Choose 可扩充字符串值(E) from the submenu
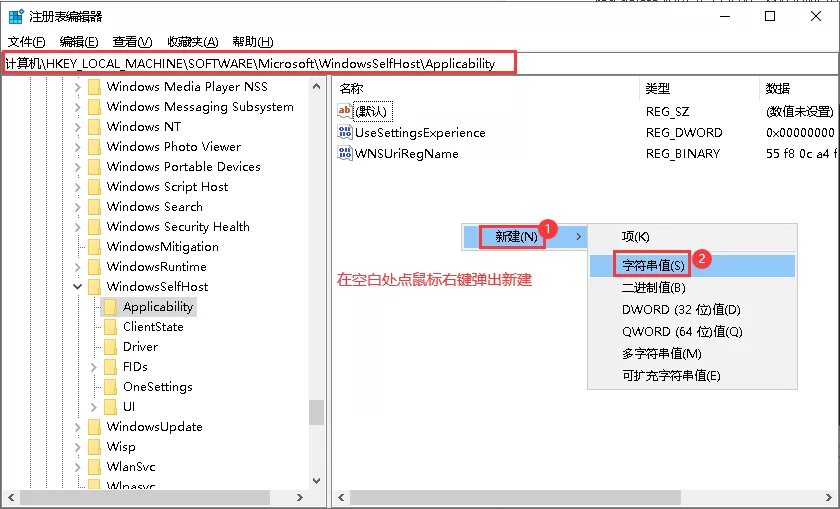The height and width of the screenshot is (509, 840). point(692,376)
